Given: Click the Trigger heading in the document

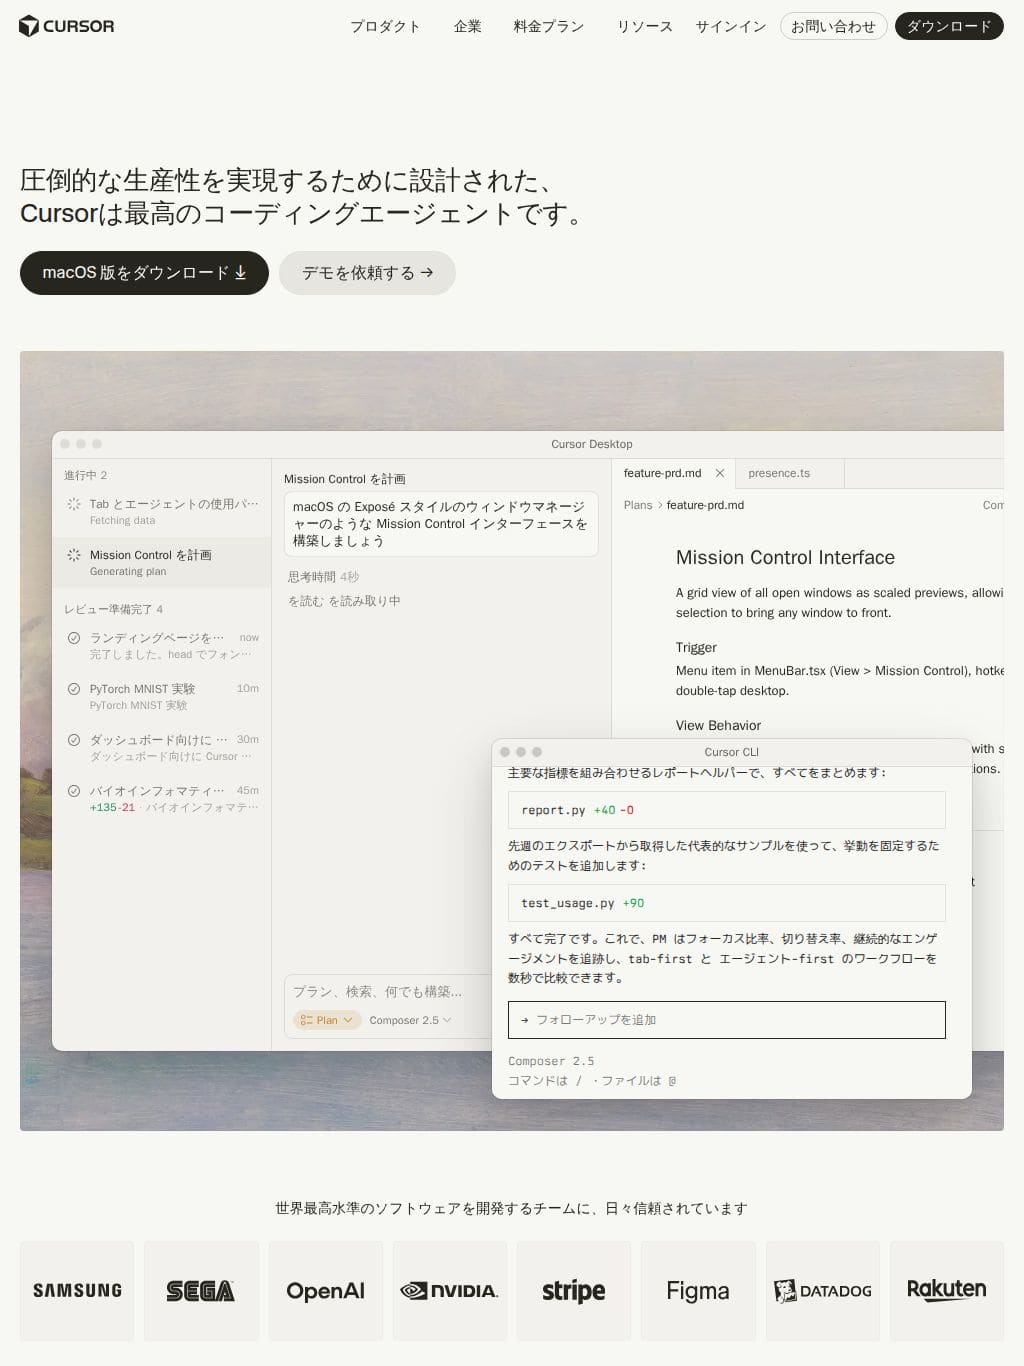Looking at the screenshot, I should coord(696,648).
